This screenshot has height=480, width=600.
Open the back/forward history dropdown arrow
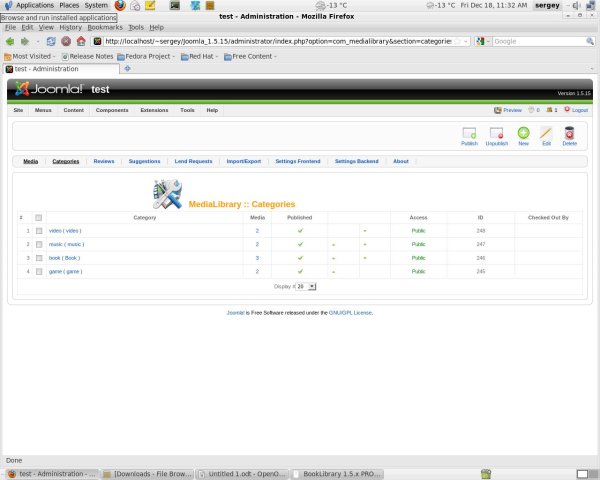[x=38, y=41]
